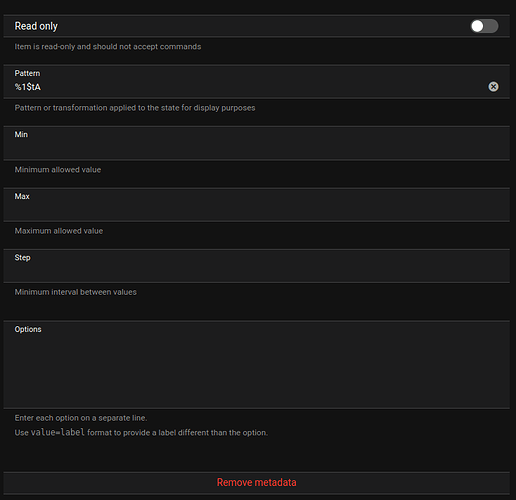This screenshot has height=500, width=516.
Task: Click the 'Maximum allowed value' hint
Action: pyautogui.click(x=59, y=231)
